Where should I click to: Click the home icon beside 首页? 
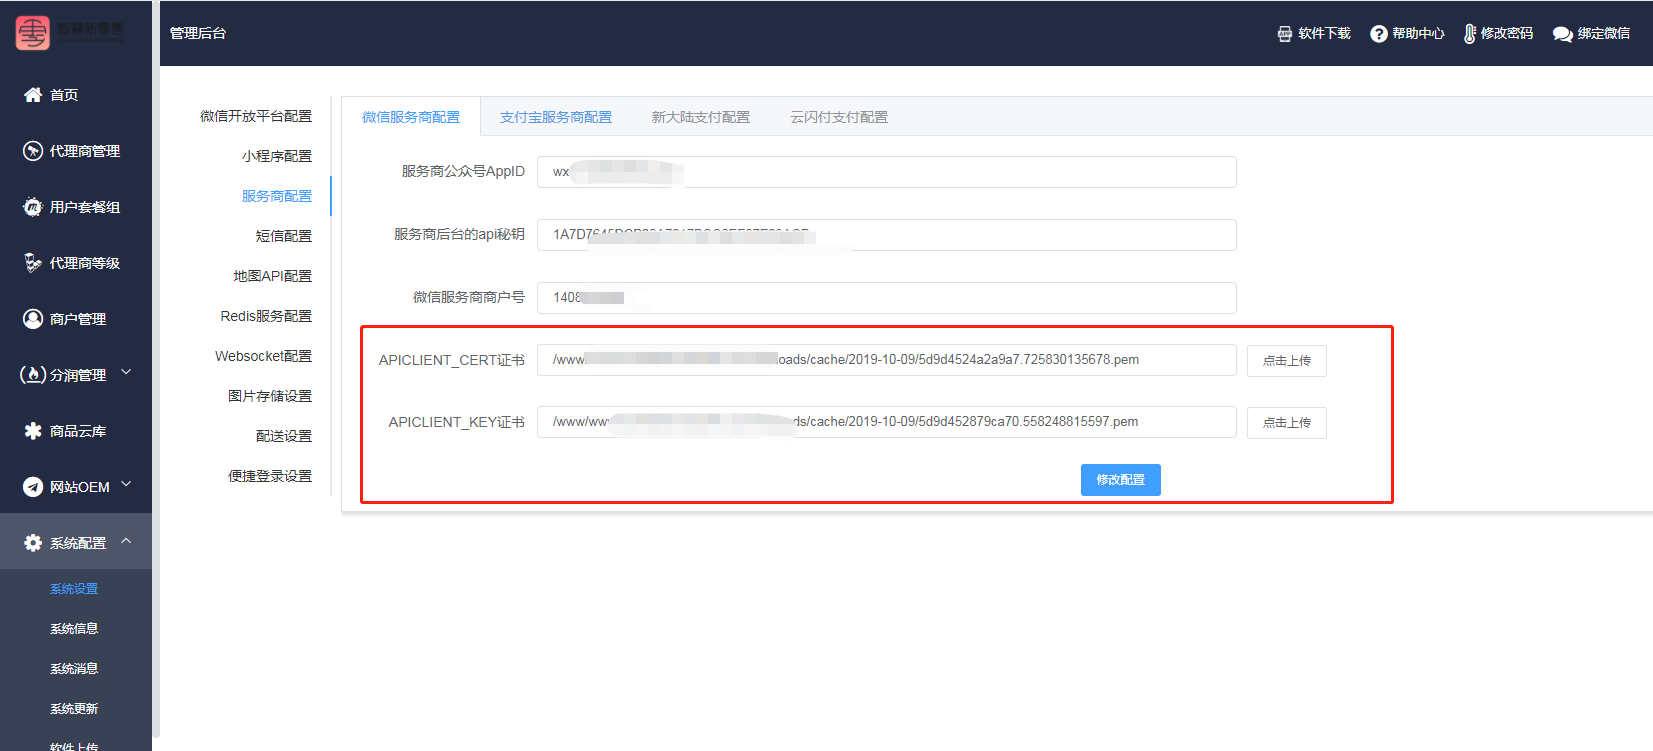33,95
